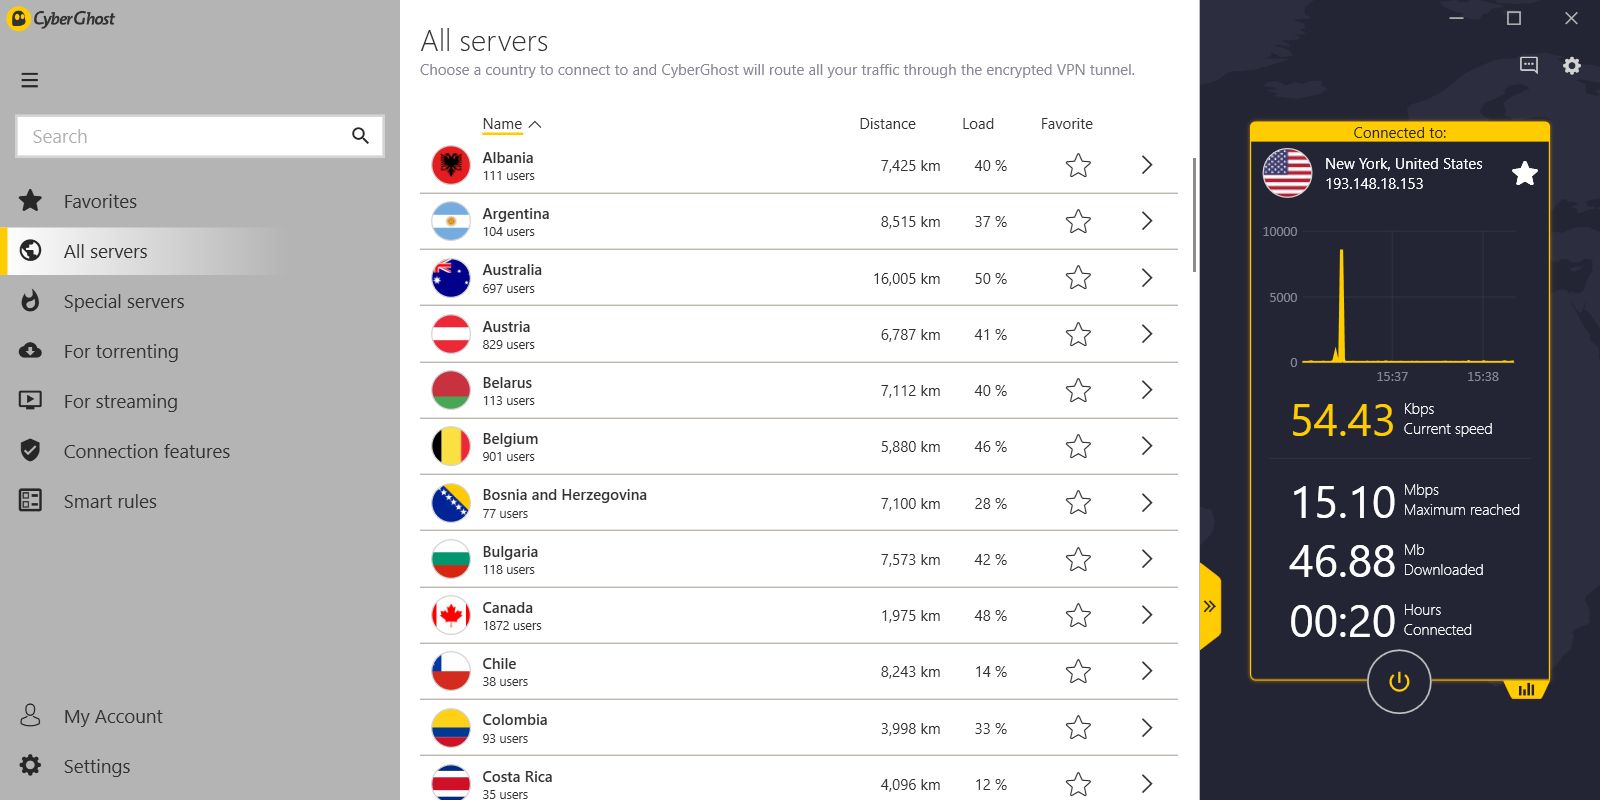Open My Account page
1600x800 pixels.
pyautogui.click(x=112, y=716)
